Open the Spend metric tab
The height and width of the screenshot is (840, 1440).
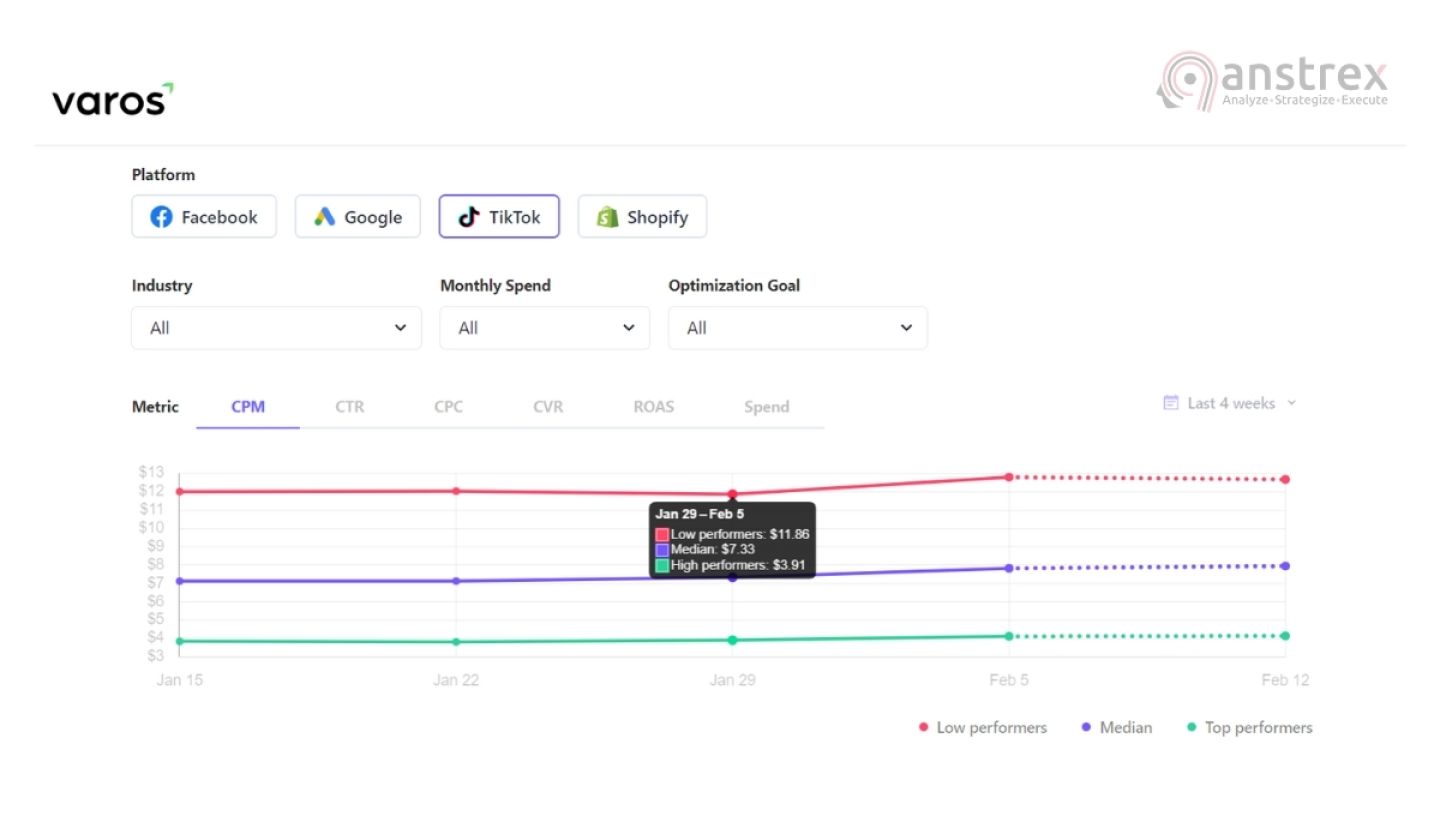(x=766, y=407)
